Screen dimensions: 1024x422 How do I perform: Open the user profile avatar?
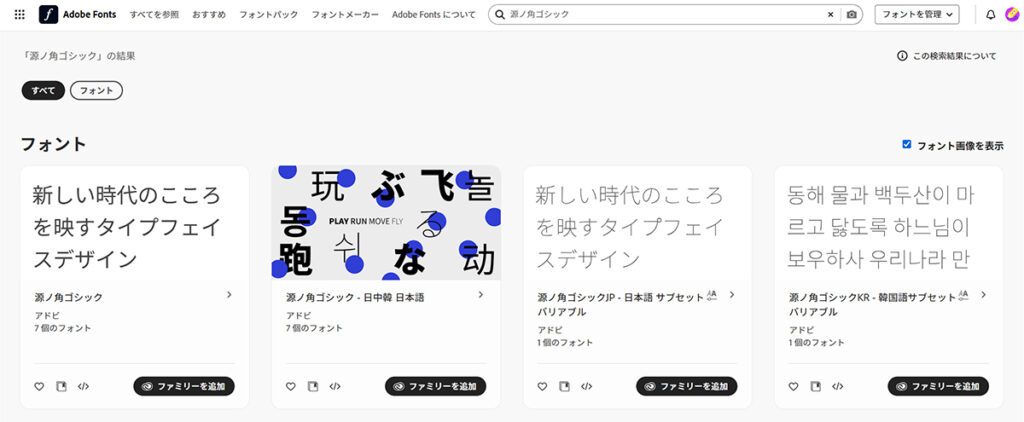point(1012,14)
